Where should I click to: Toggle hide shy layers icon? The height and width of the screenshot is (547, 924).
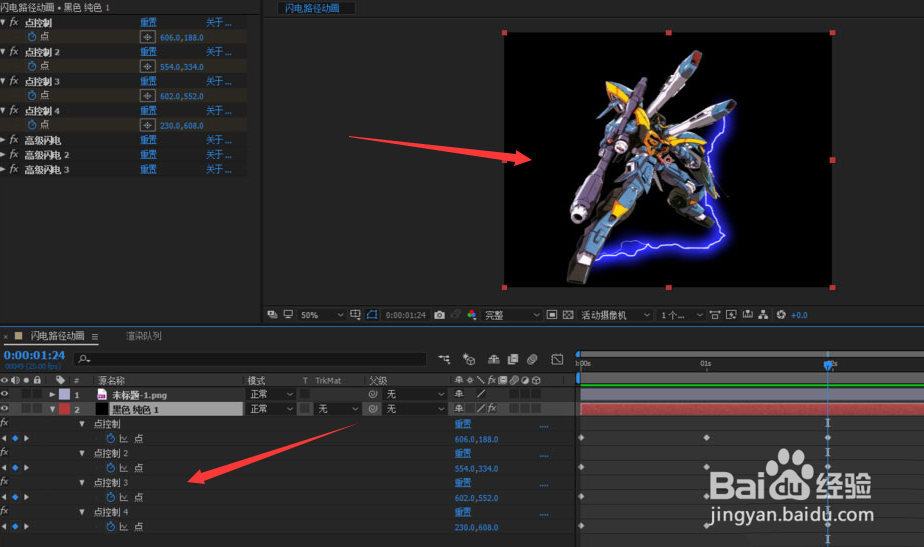coord(494,359)
